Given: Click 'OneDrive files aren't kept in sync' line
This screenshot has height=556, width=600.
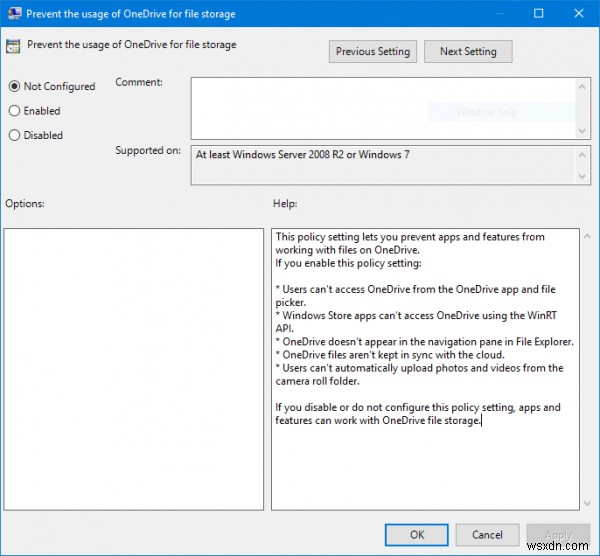Looking at the screenshot, I should pos(390,355).
